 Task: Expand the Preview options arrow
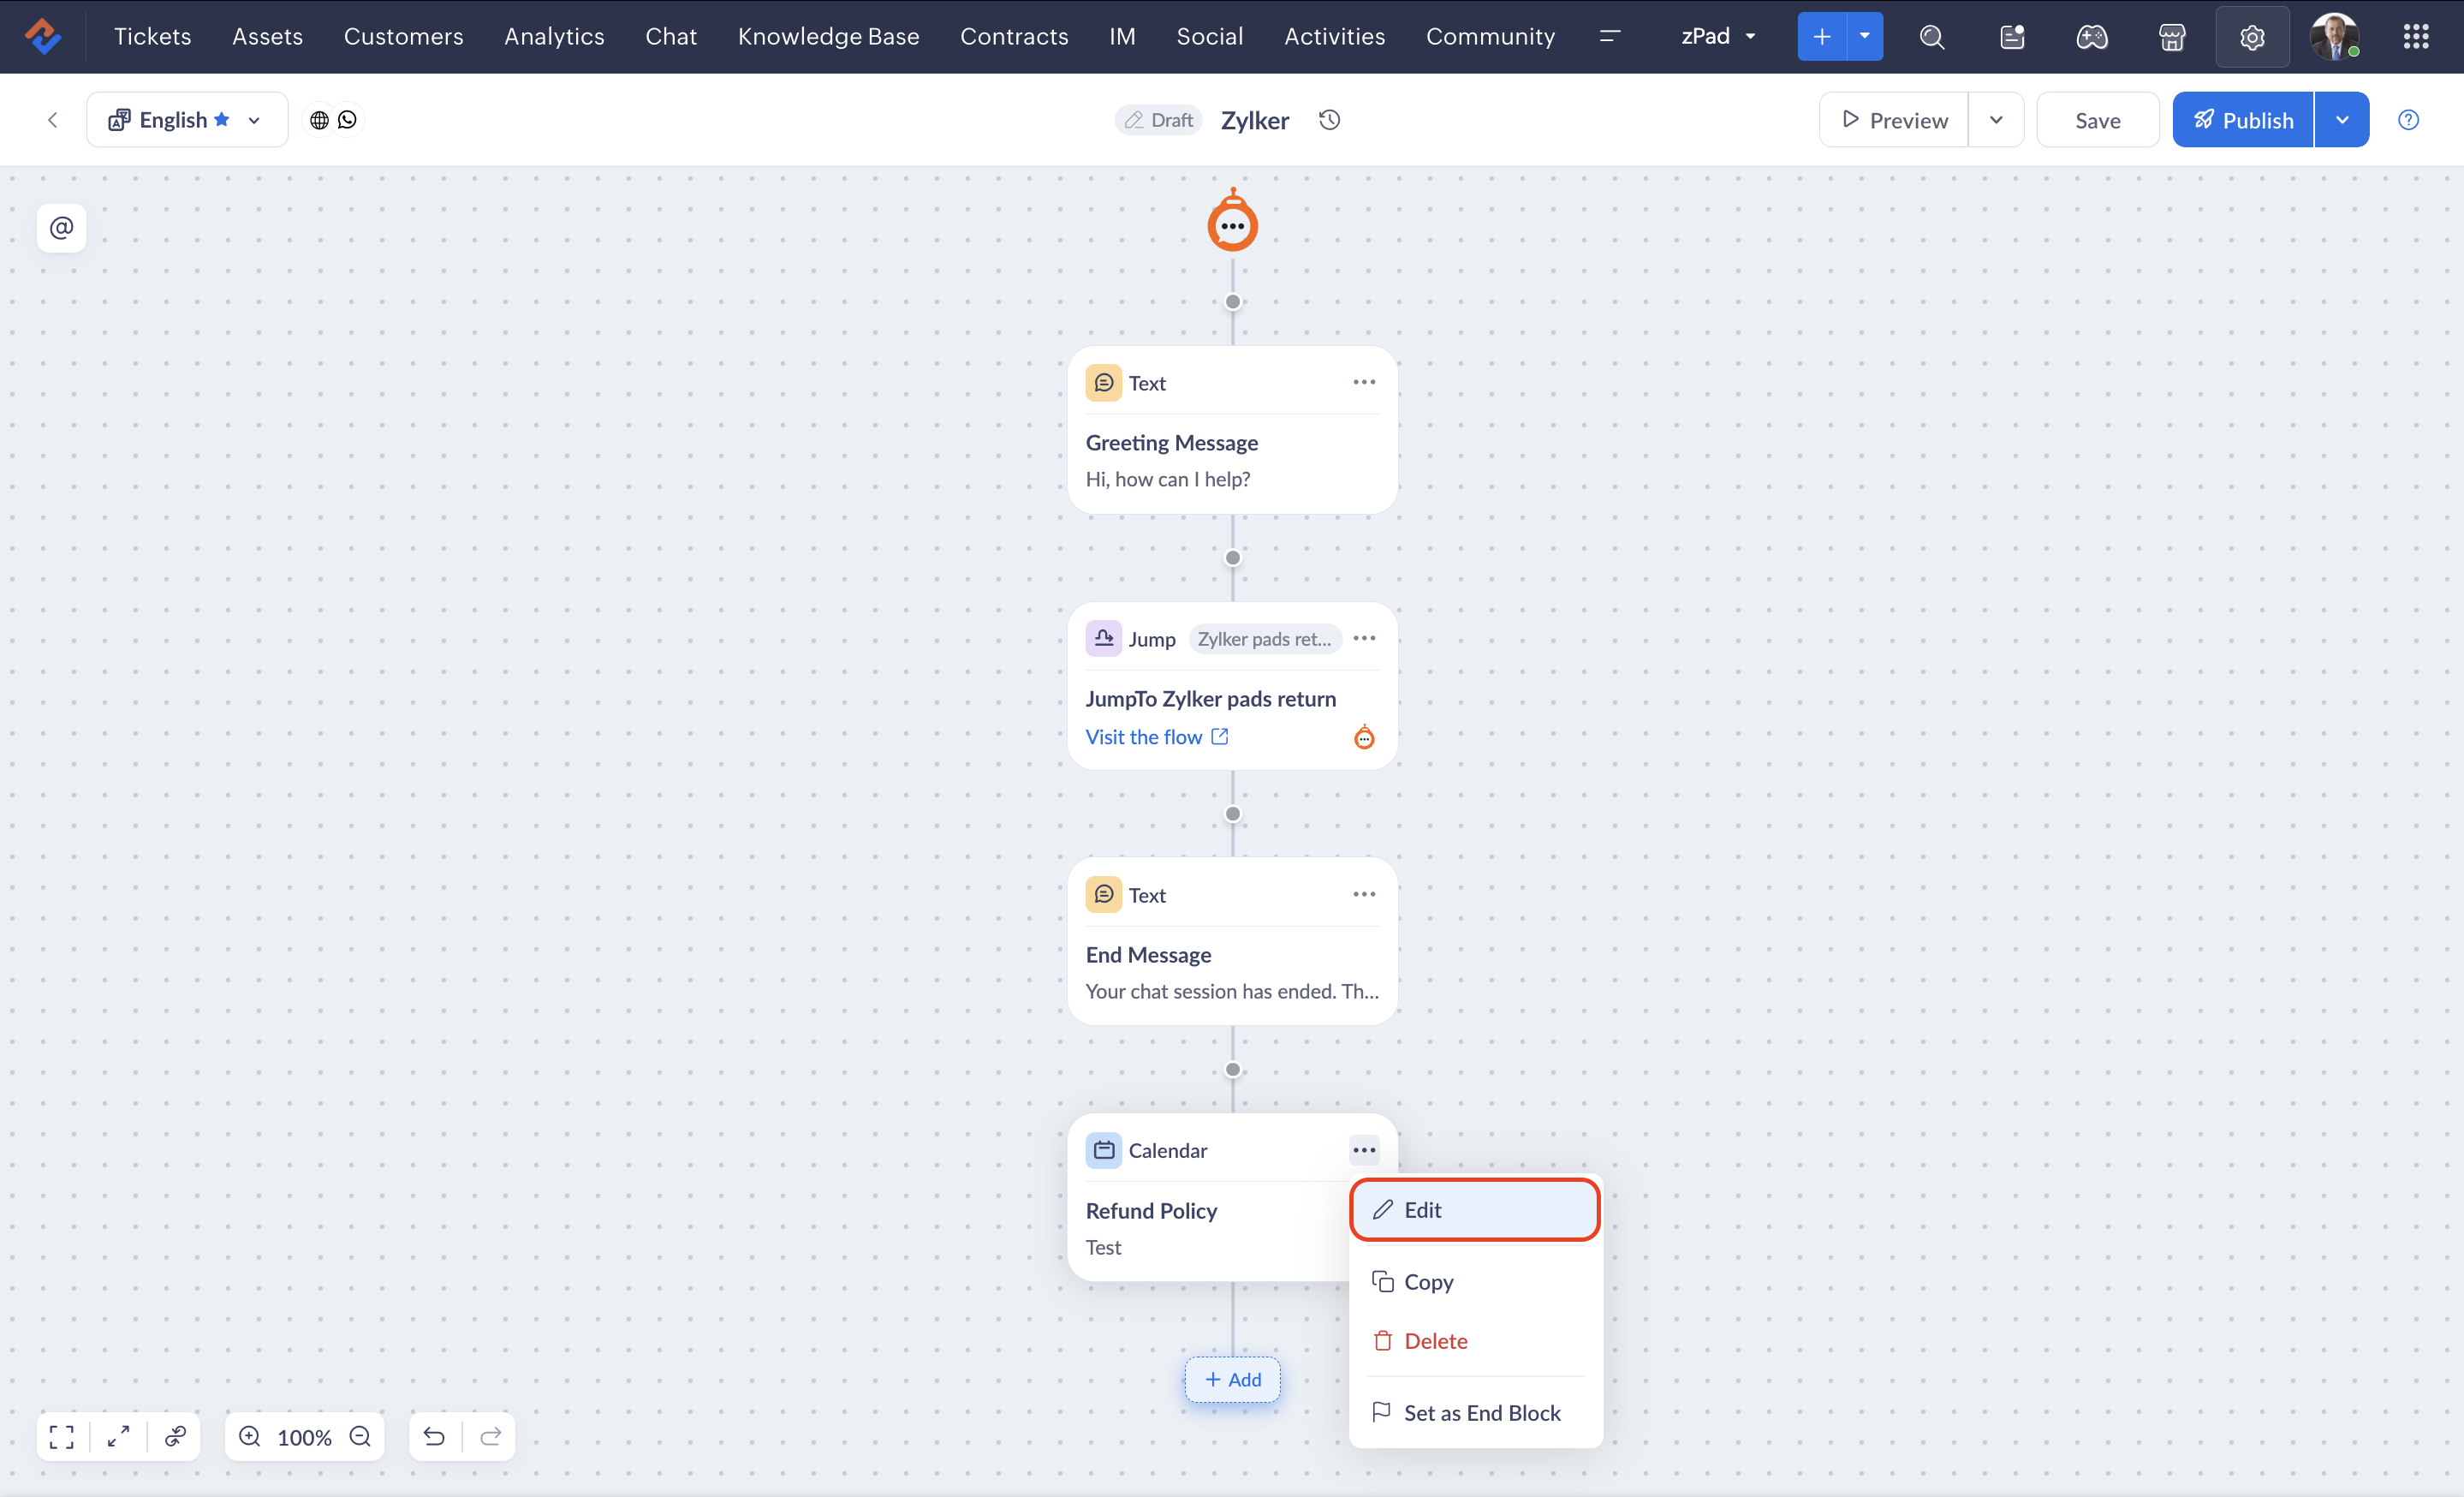[1996, 120]
